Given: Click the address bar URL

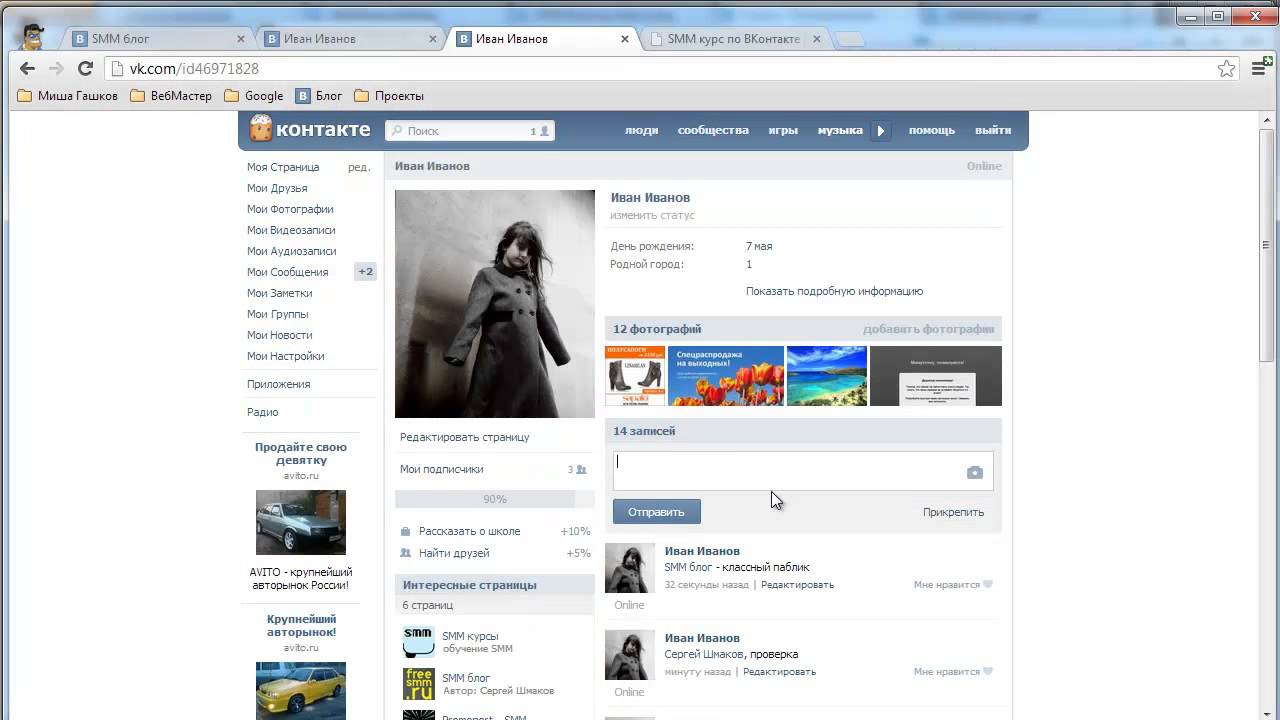Looking at the screenshot, I should tap(194, 69).
